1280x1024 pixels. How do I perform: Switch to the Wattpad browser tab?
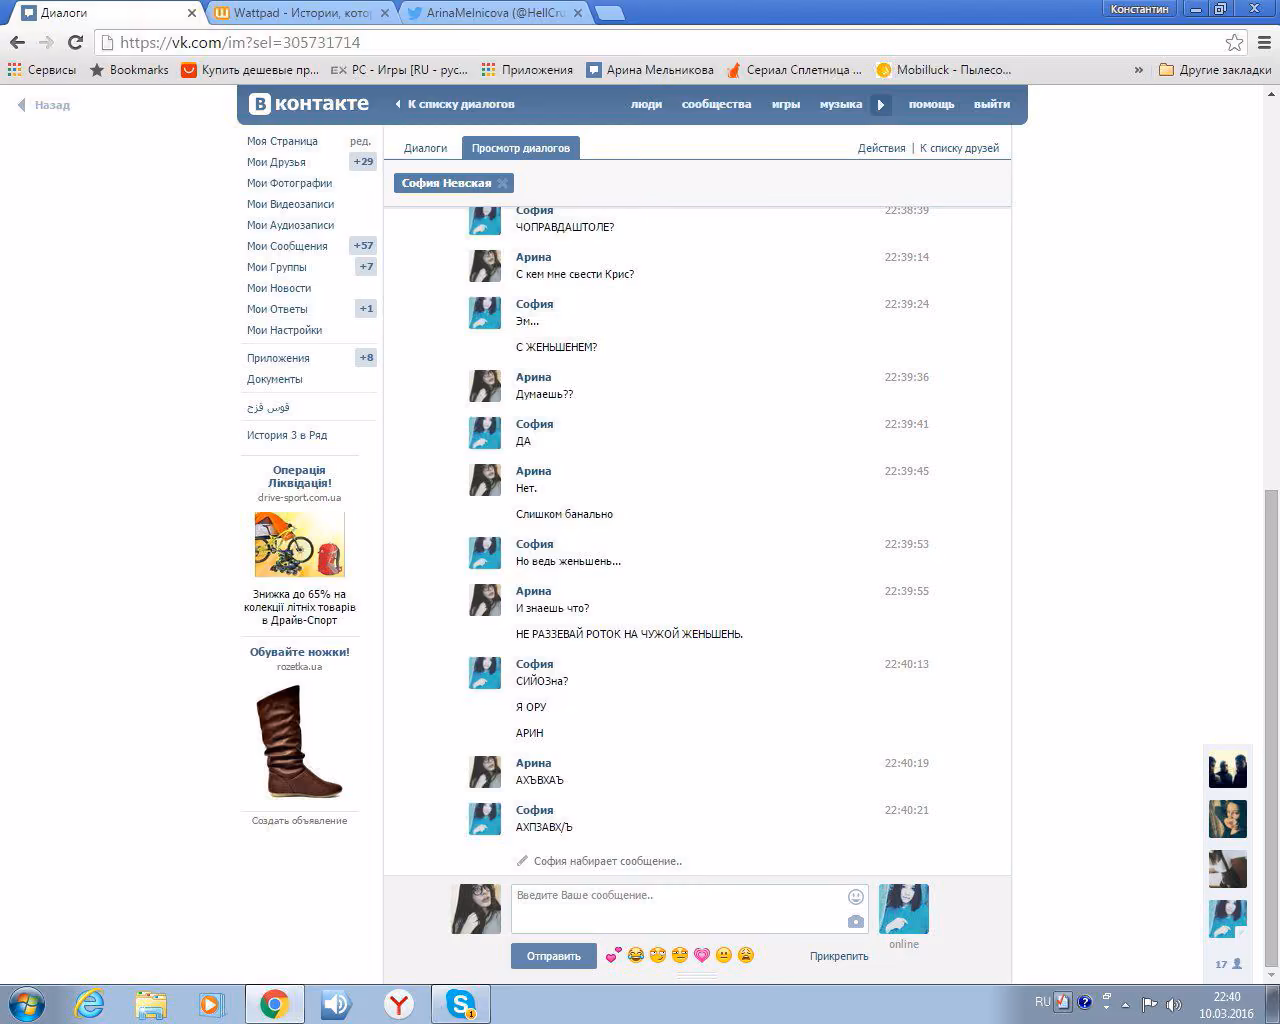click(303, 13)
